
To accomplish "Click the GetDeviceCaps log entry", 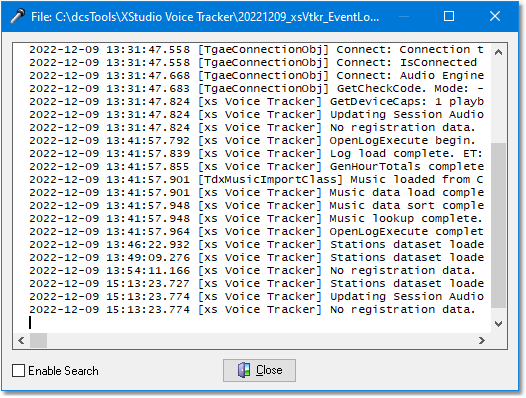I will point(256,101).
